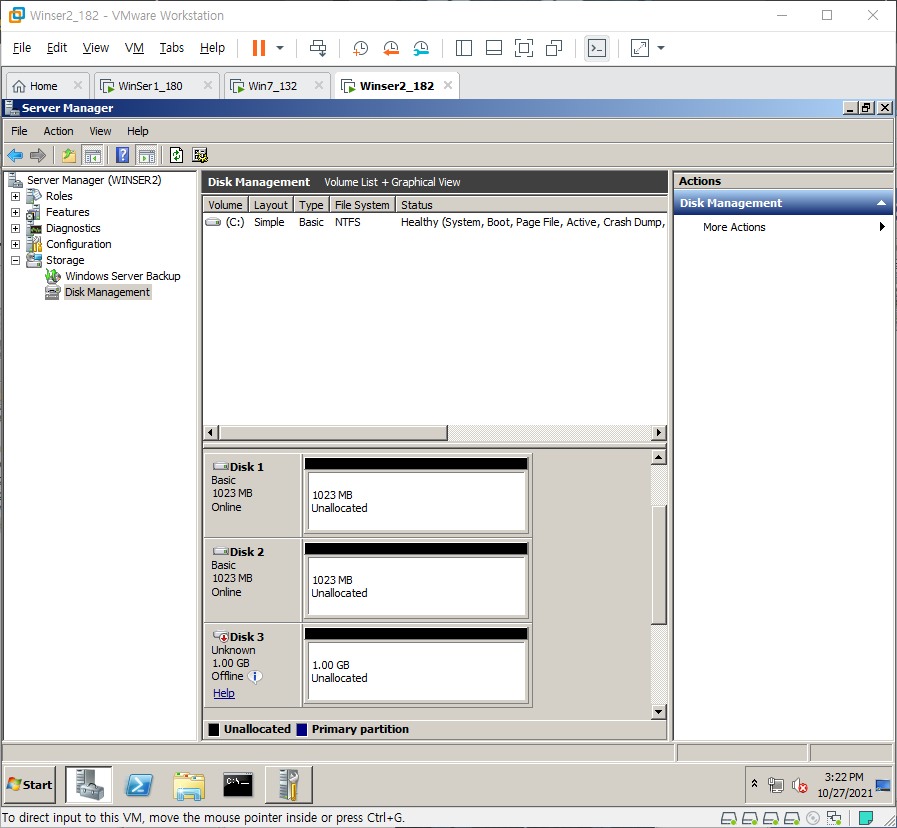Click the disk settings toolbar icon
The width and height of the screenshot is (897, 828).
click(200, 155)
